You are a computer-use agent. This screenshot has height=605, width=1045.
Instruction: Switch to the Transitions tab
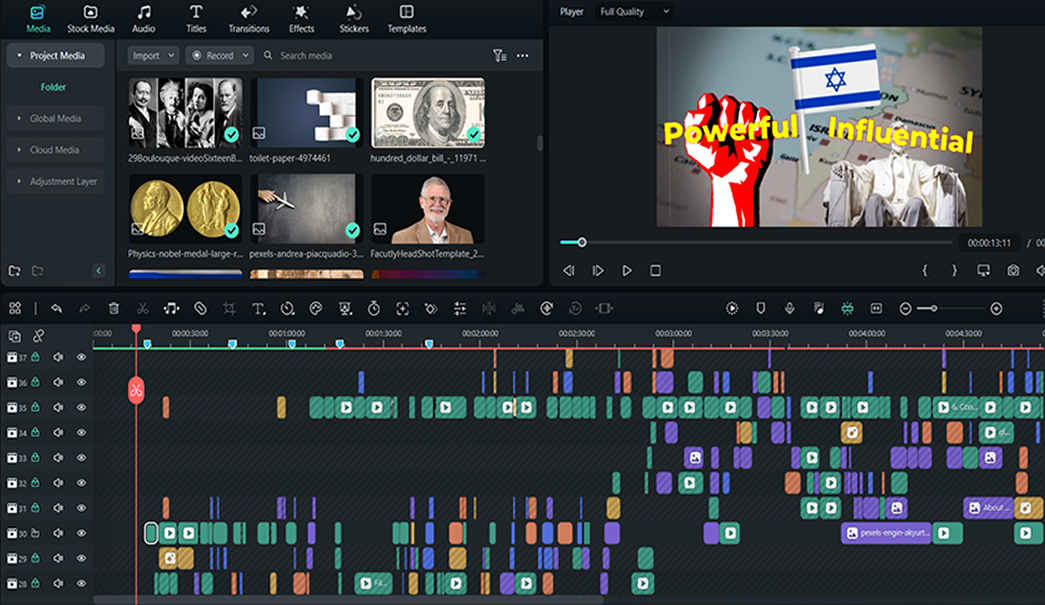(x=249, y=19)
